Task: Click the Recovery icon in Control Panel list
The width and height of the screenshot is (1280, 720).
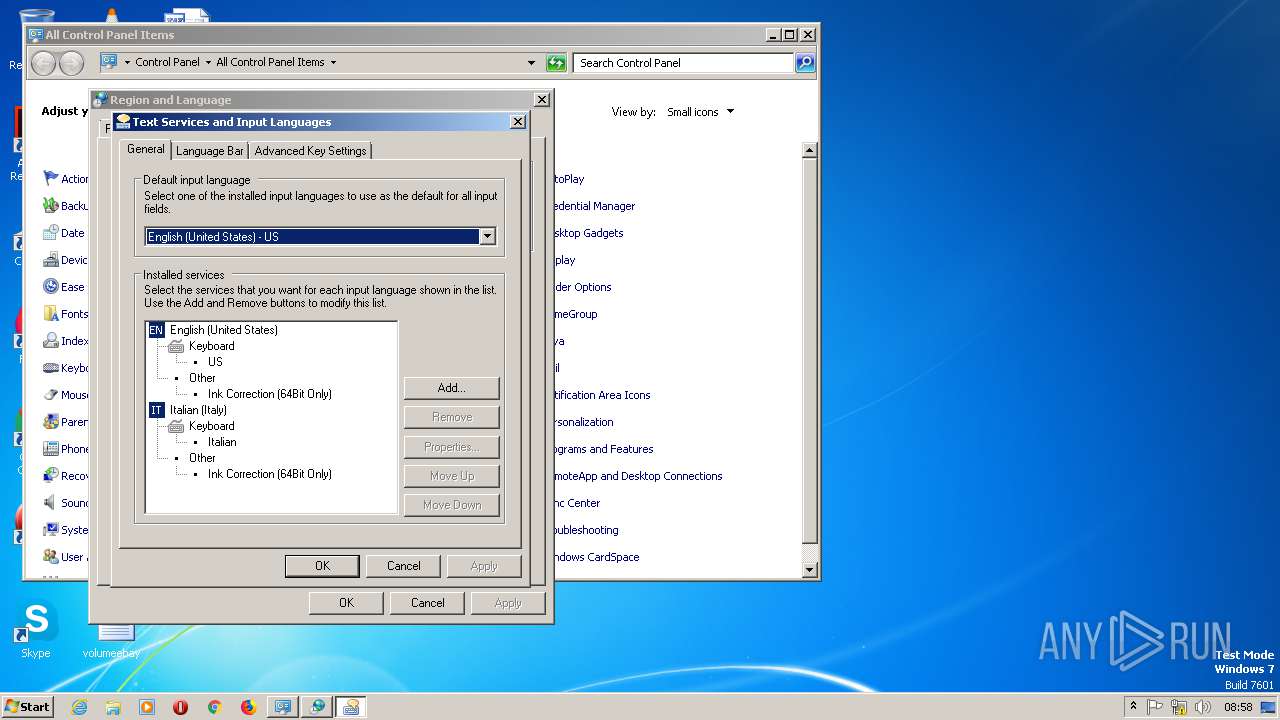Action: [51, 476]
